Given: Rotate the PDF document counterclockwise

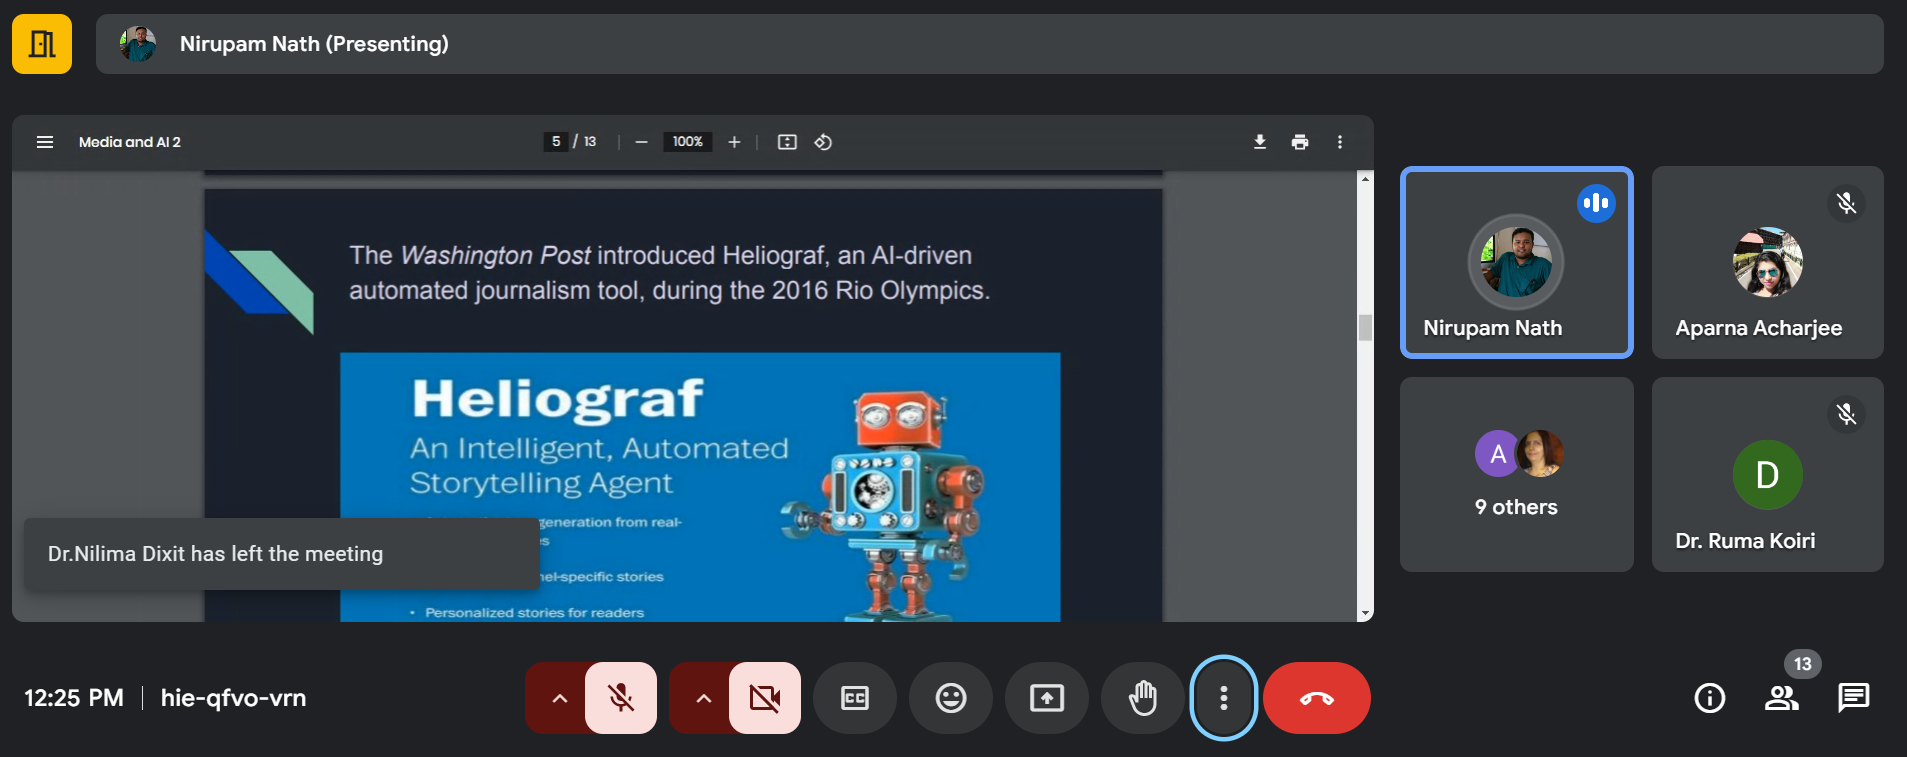Looking at the screenshot, I should [x=823, y=142].
